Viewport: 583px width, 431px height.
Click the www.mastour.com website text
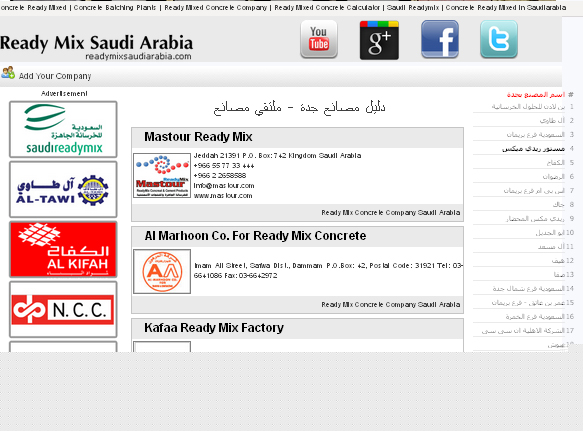coord(223,196)
